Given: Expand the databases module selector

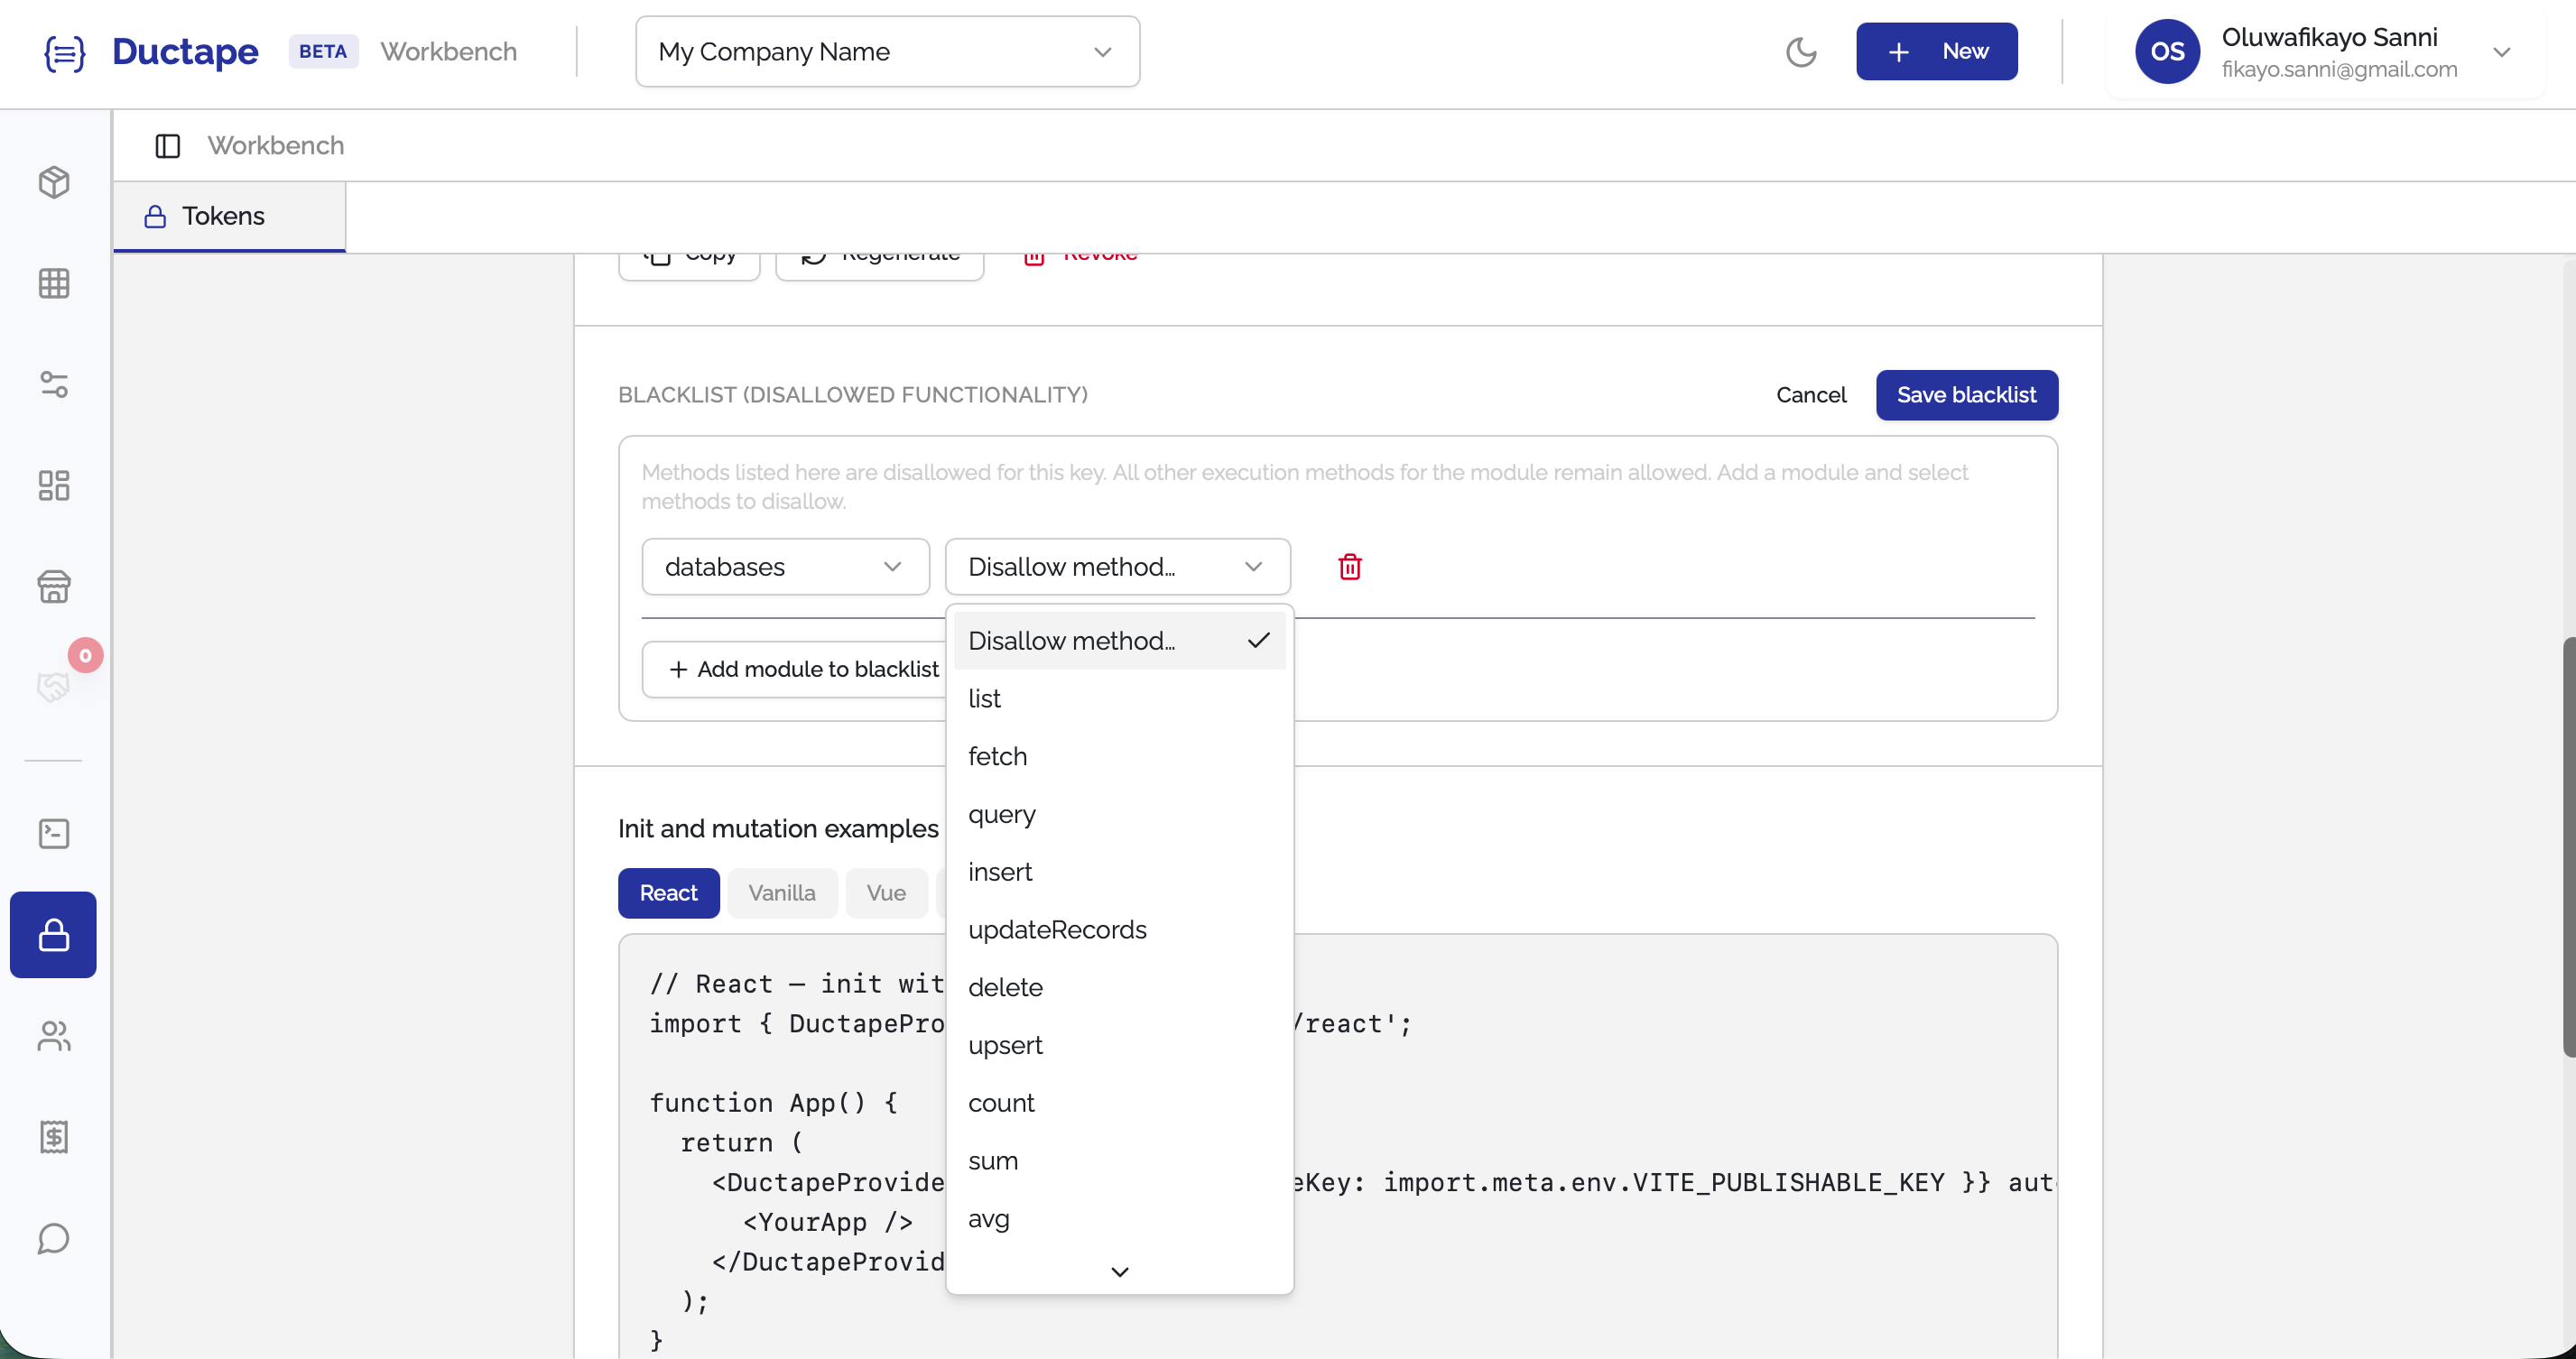Looking at the screenshot, I should click(785, 566).
